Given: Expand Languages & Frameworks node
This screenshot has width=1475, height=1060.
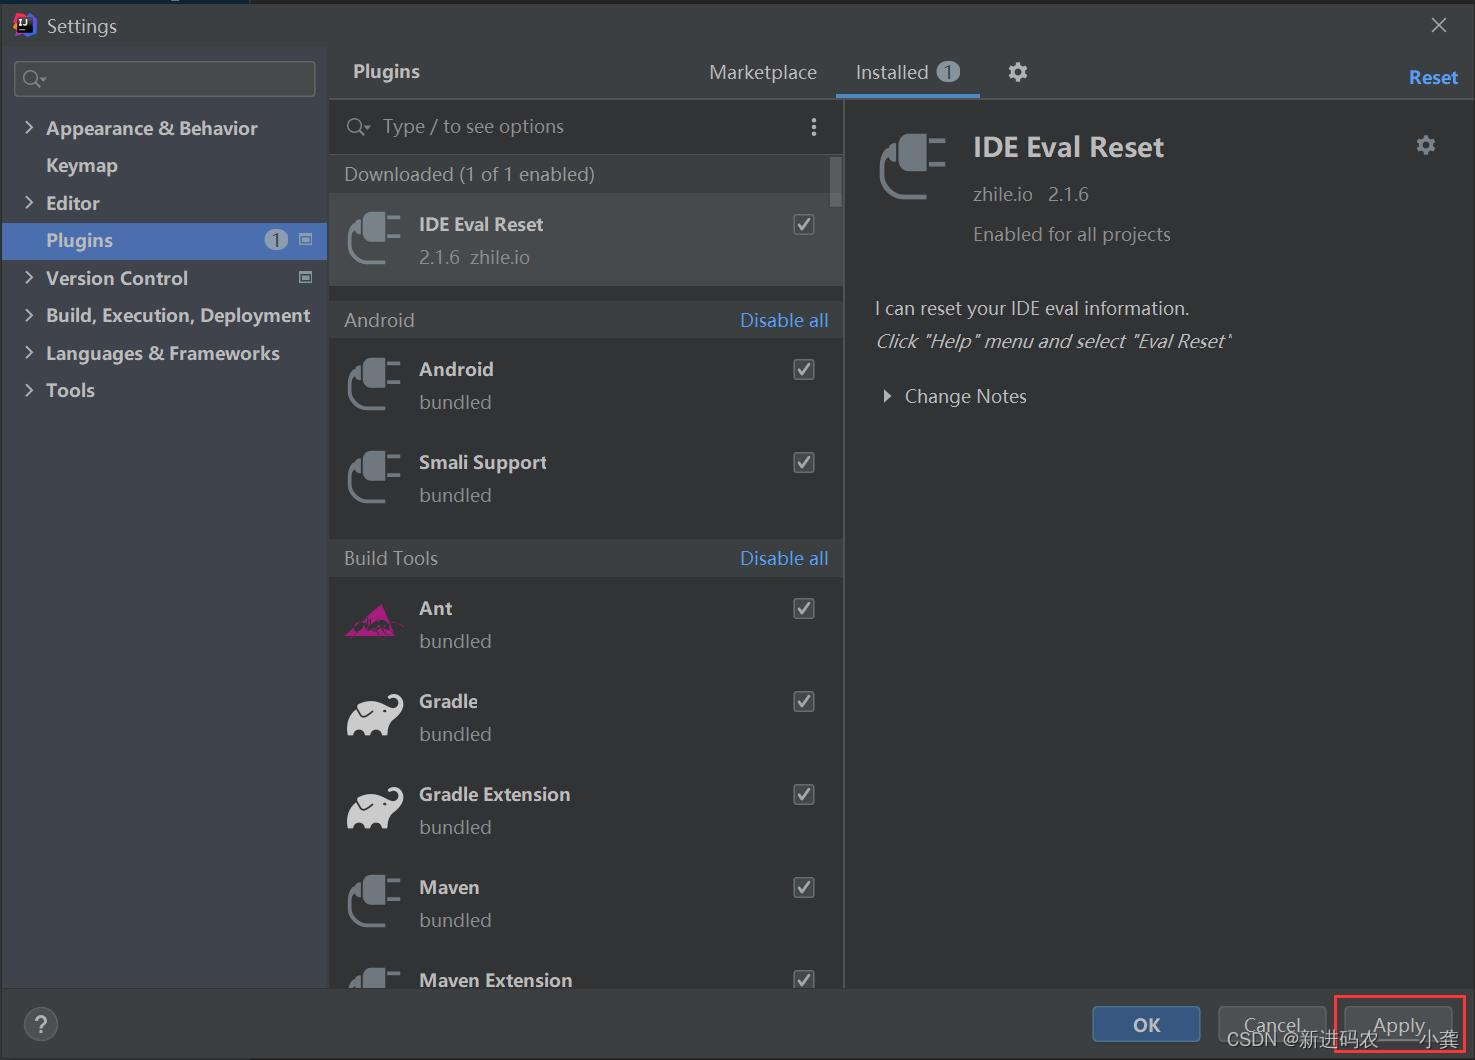Looking at the screenshot, I should click(29, 353).
